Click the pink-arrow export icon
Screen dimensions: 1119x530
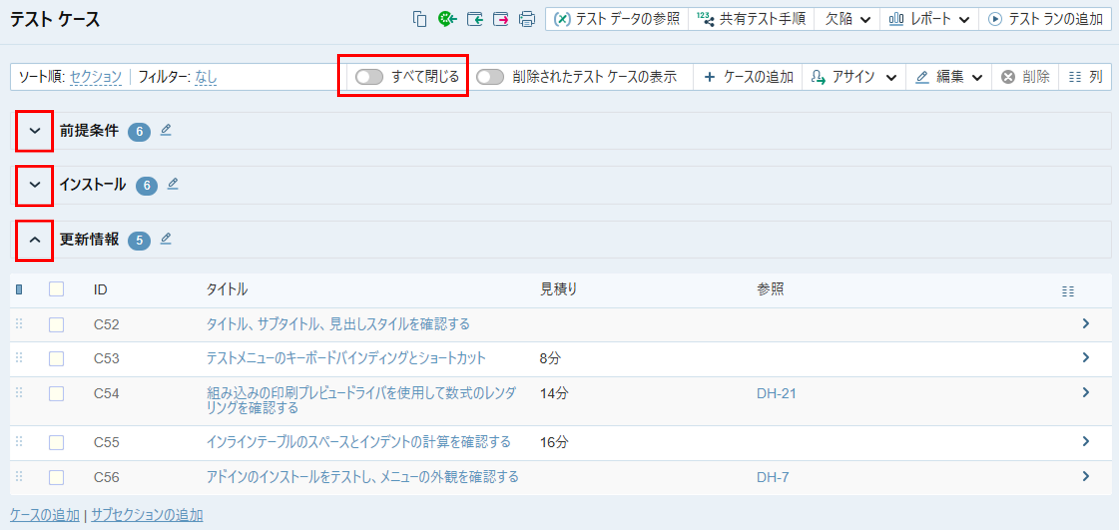coord(500,19)
